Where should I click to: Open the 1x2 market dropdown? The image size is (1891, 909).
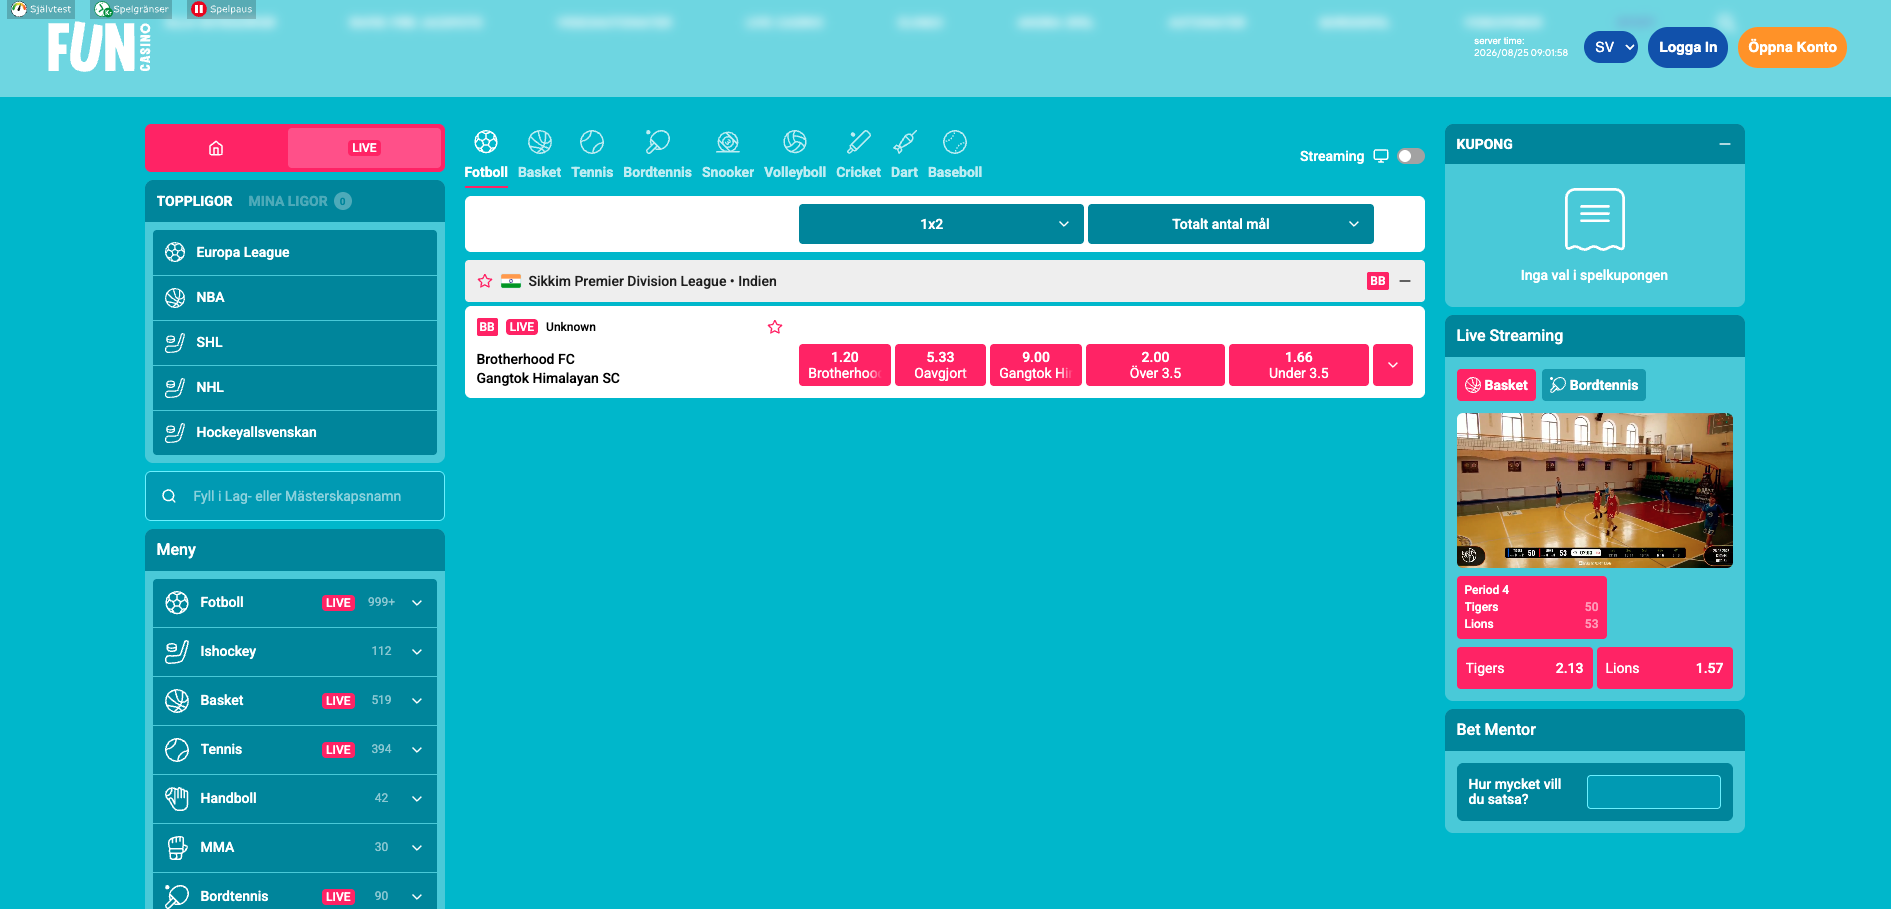pyautogui.click(x=941, y=224)
